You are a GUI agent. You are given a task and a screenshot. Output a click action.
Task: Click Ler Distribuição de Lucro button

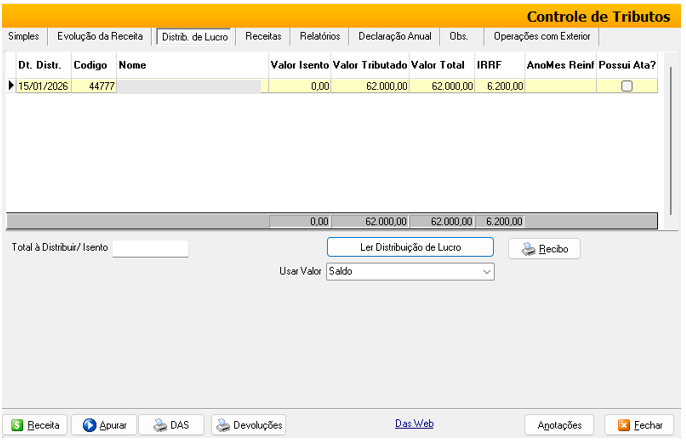pos(410,247)
